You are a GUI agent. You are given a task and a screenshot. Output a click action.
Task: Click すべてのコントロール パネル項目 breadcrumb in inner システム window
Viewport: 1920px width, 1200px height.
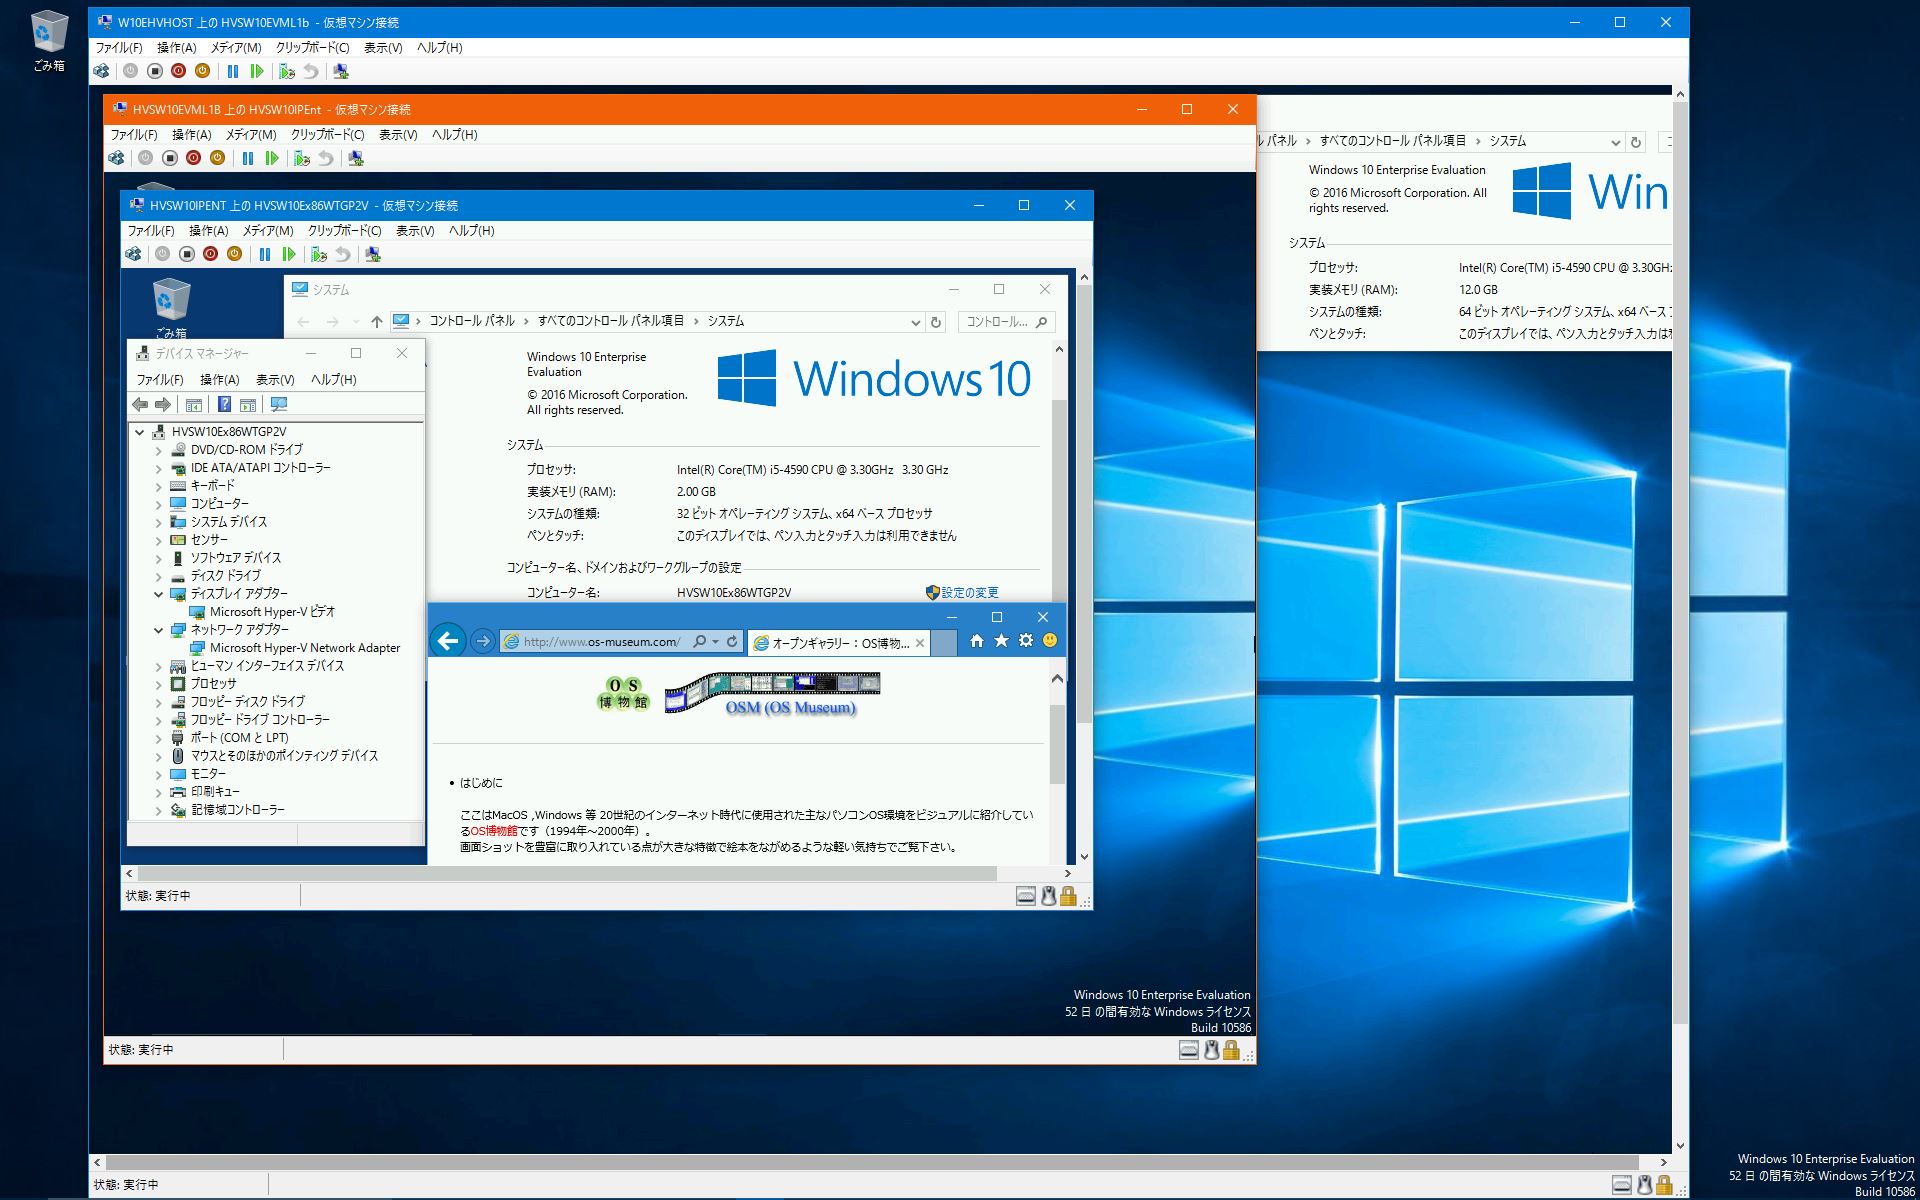pos(611,321)
